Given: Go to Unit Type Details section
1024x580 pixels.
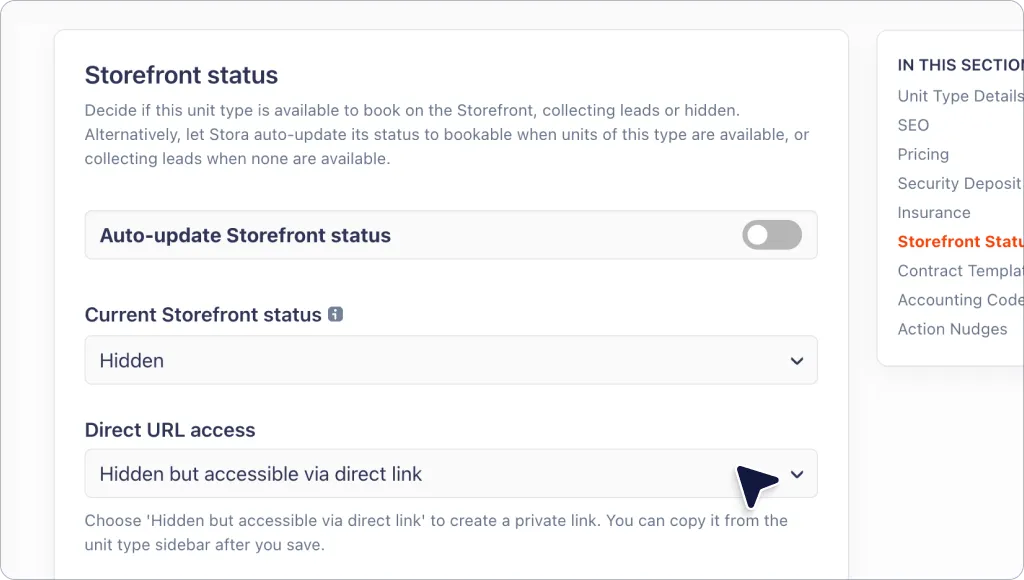Looking at the screenshot, I should click(960, 96).
